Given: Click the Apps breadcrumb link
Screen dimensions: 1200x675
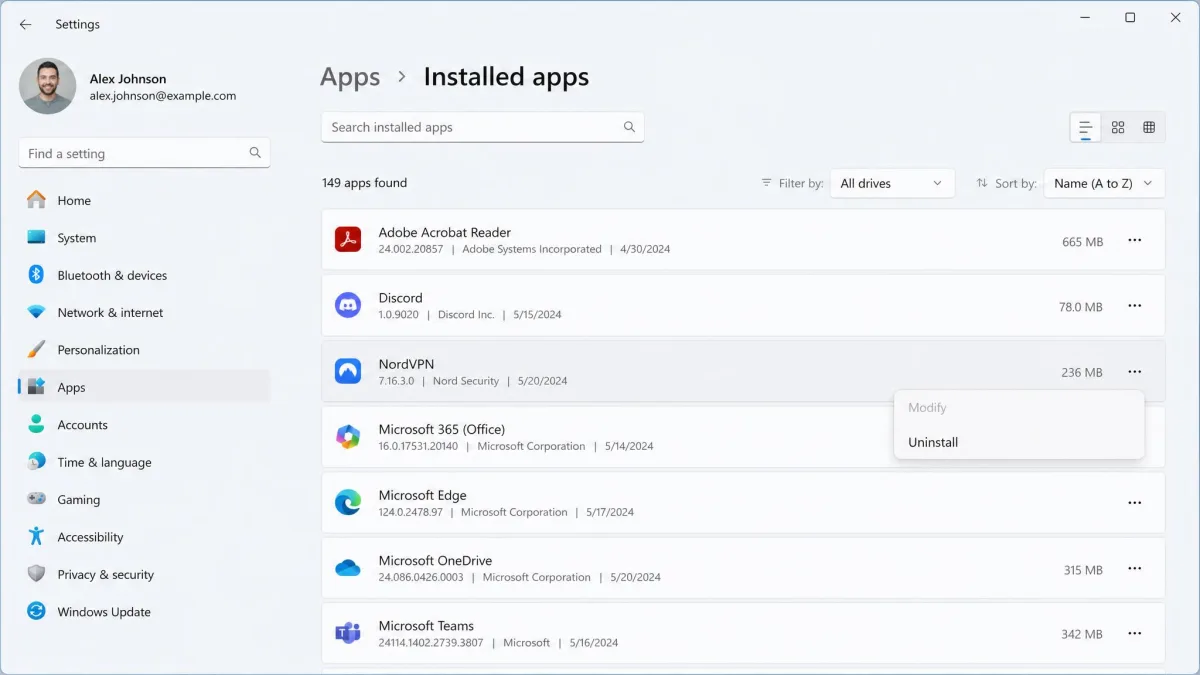Looking at the screenshot, I should pyautogui.click(x=350, y=77).
